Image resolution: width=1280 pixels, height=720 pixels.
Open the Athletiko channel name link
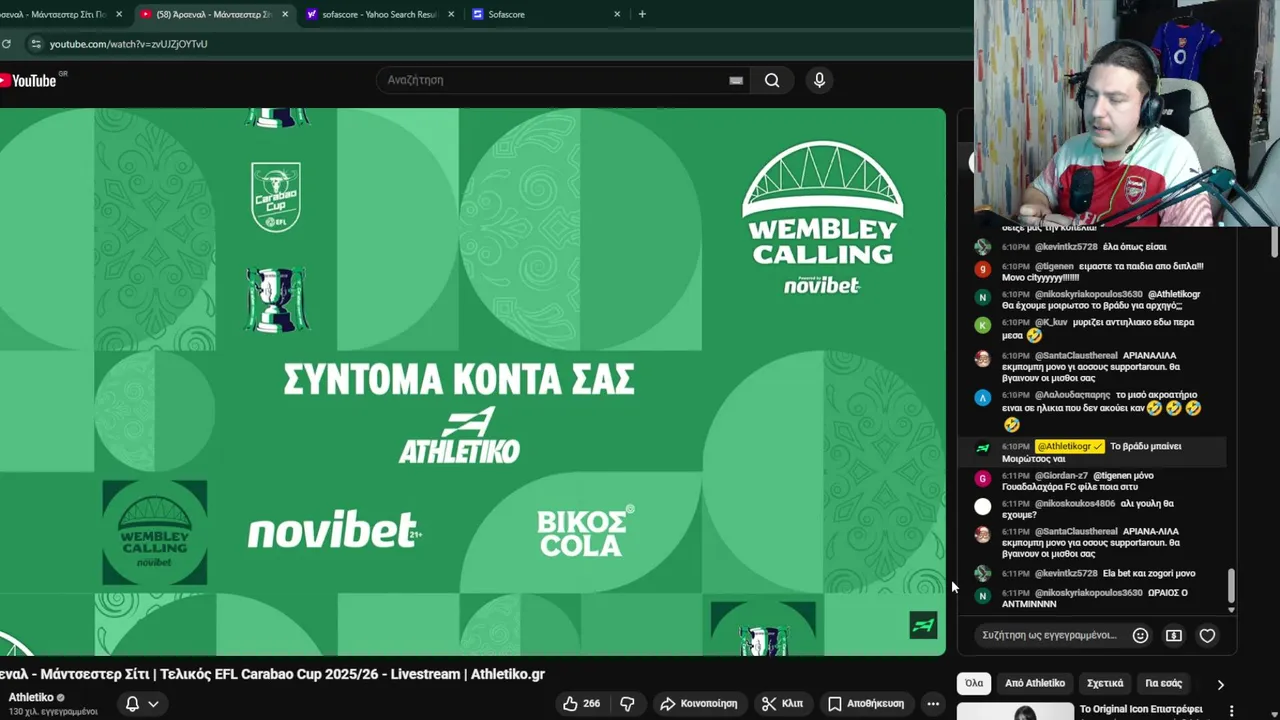tap(31, 697)
